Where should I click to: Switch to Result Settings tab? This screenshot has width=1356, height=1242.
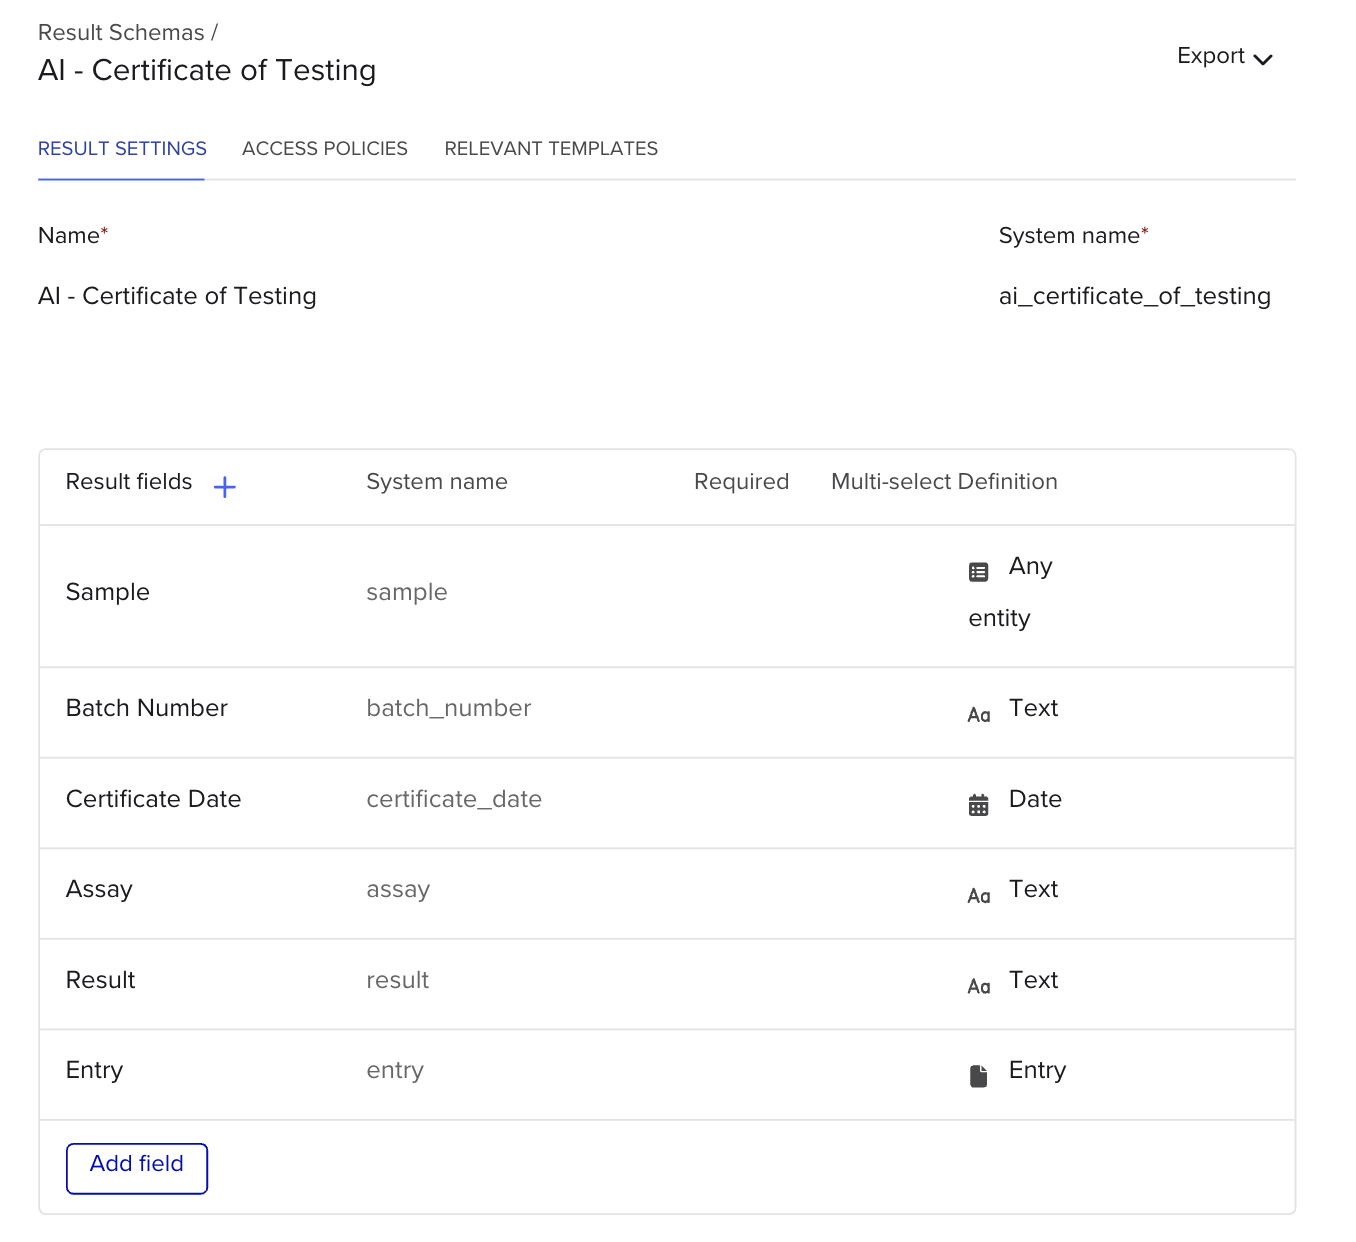coord(122,149)
